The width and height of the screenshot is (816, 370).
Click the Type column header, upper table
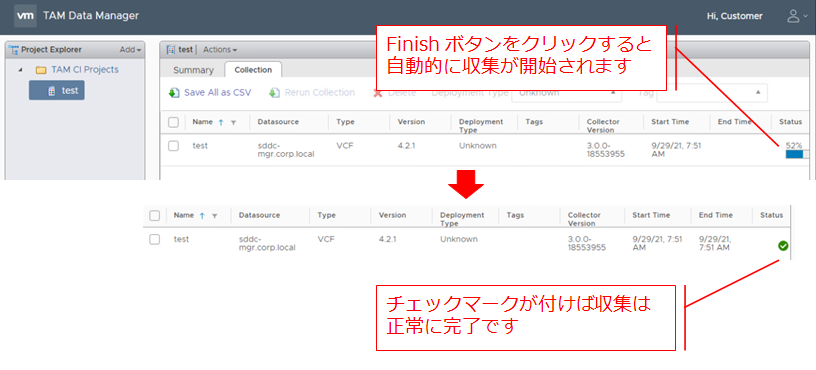(345, 122)
